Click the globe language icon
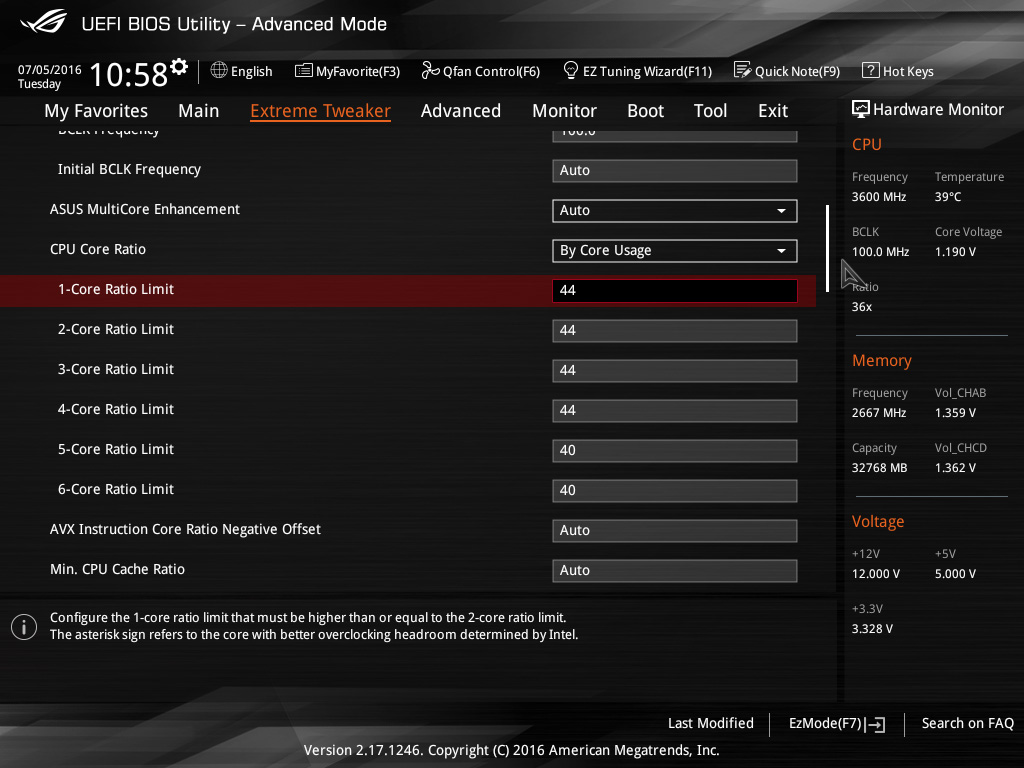The height and width of the screenshot is (768, 1024). (219, 70)
